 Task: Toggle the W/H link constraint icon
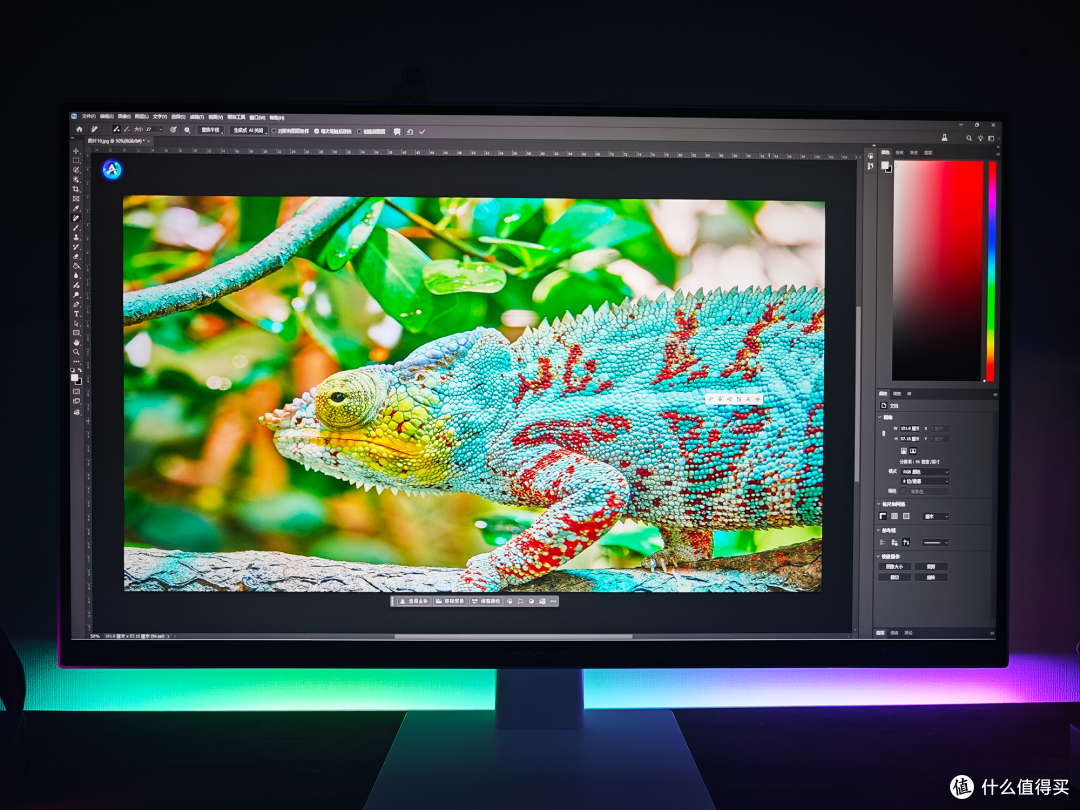884,433
